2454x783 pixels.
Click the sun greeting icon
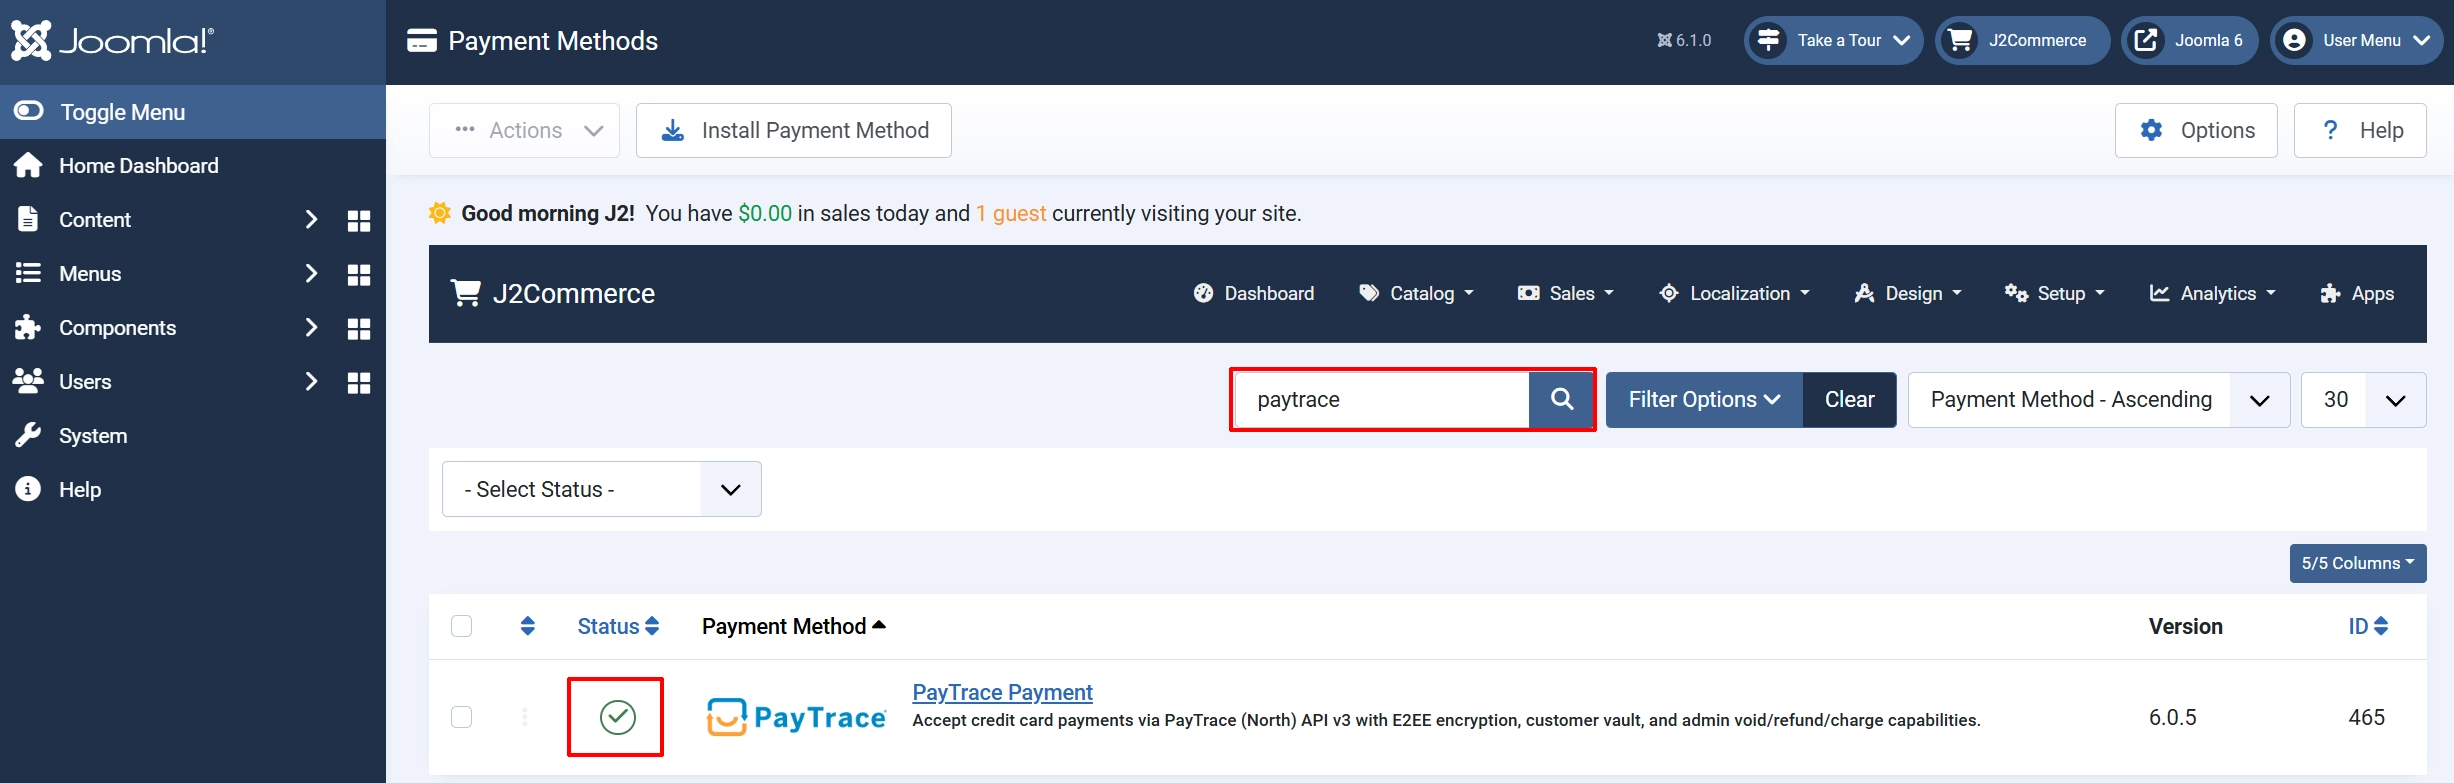tap(440, 213)
